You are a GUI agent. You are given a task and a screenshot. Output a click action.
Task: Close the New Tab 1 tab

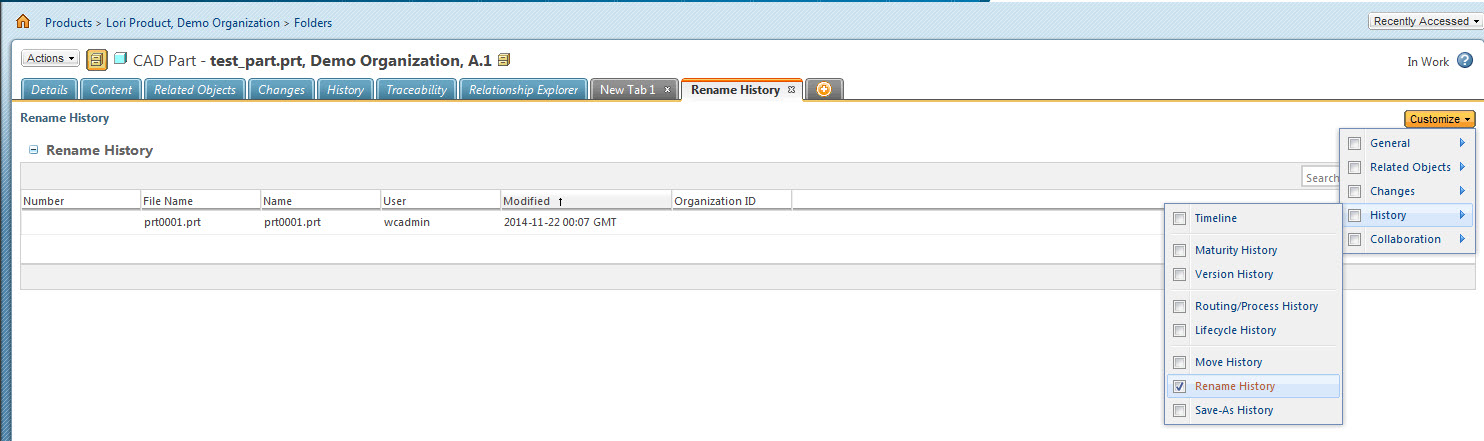[667, 90]
